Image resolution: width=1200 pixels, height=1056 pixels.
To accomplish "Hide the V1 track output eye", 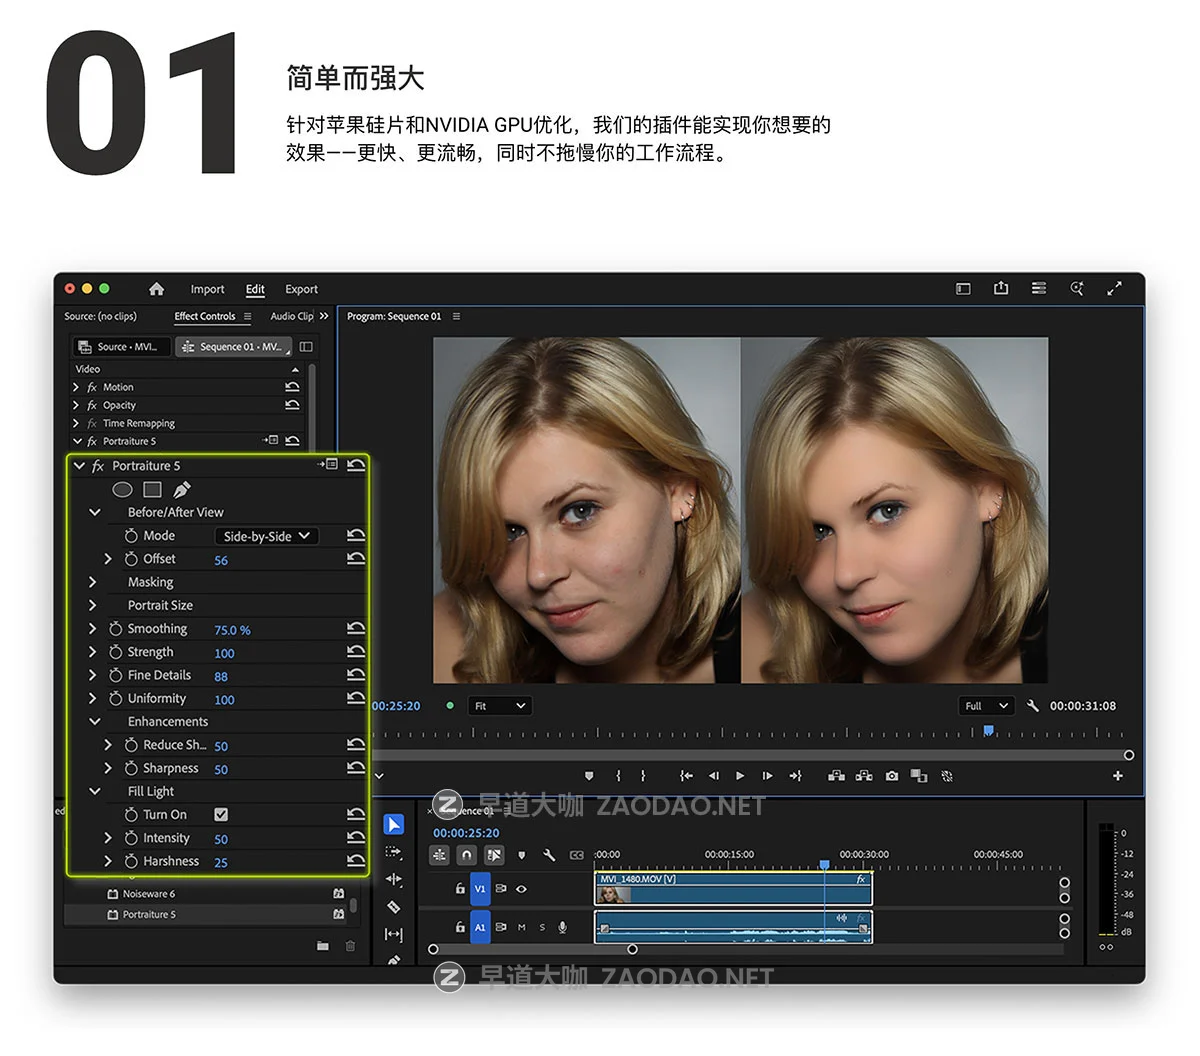I will point(521,888).
